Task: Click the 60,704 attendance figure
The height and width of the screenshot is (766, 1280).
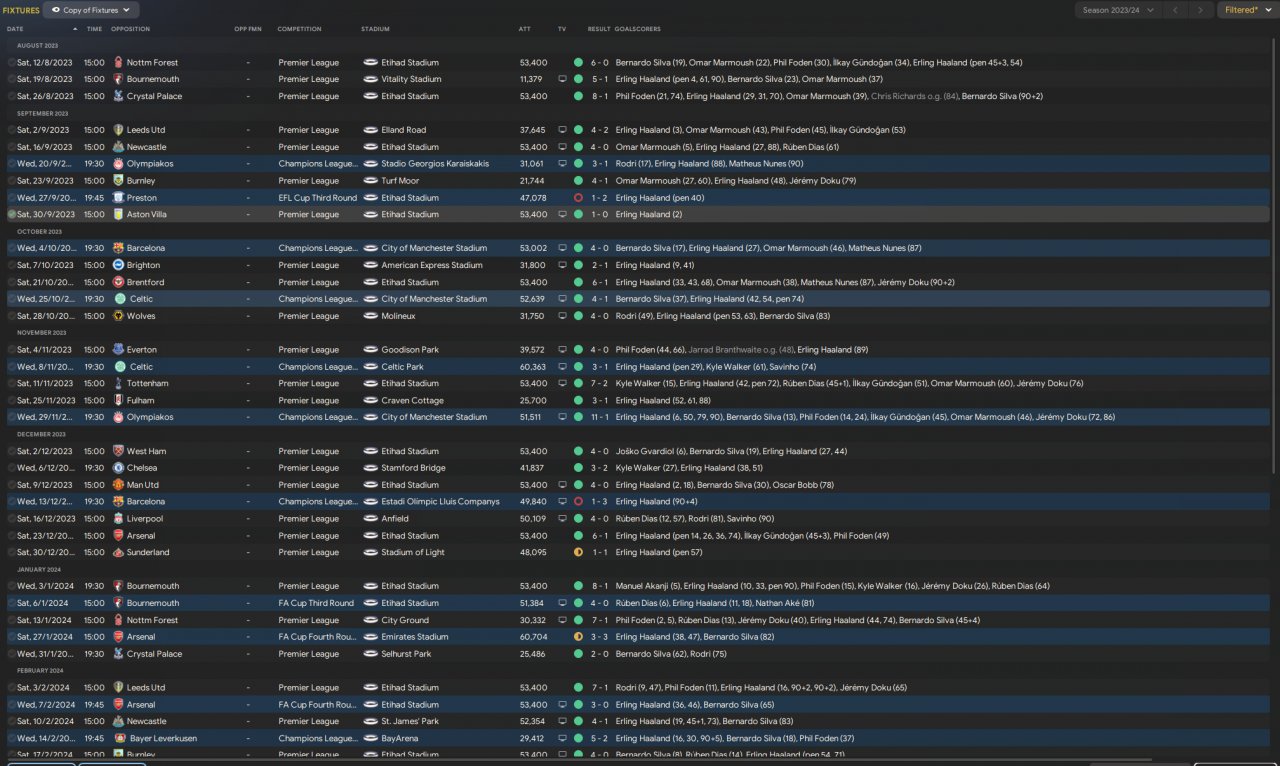Action: click(533, 637)
